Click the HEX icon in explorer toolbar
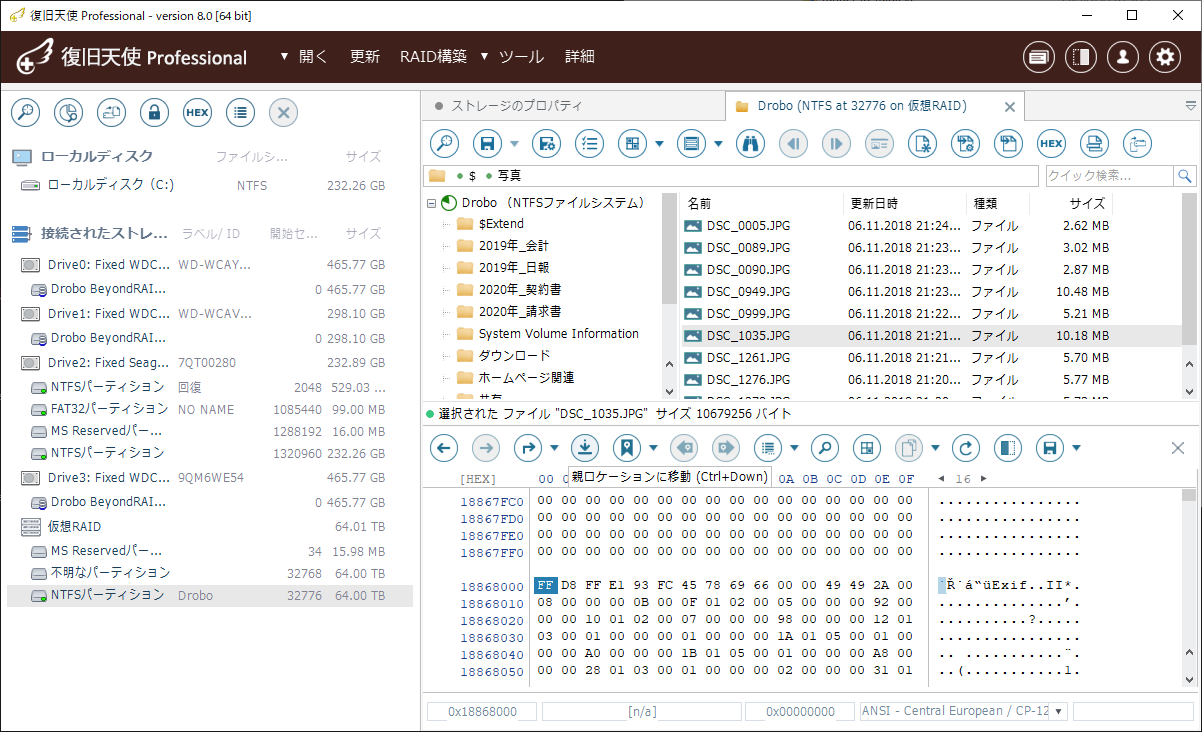 pos(1051,144)
